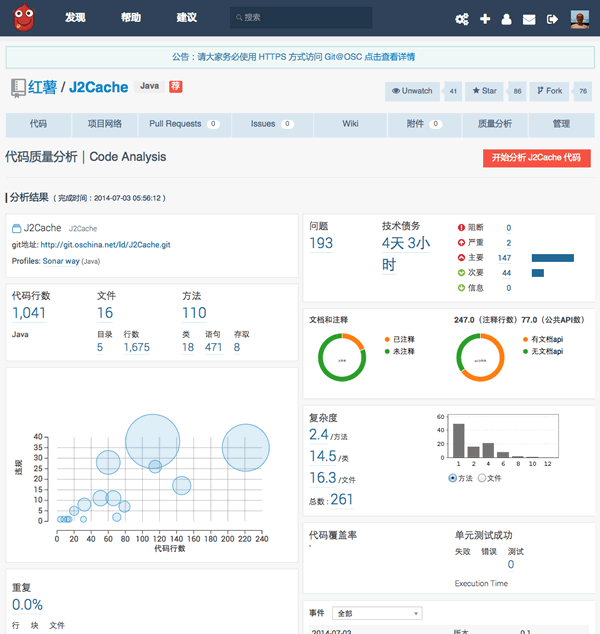Viewport: 600px width, 634px height.
Task: Open the 发现 menu
Action: (x=75, y=17)
